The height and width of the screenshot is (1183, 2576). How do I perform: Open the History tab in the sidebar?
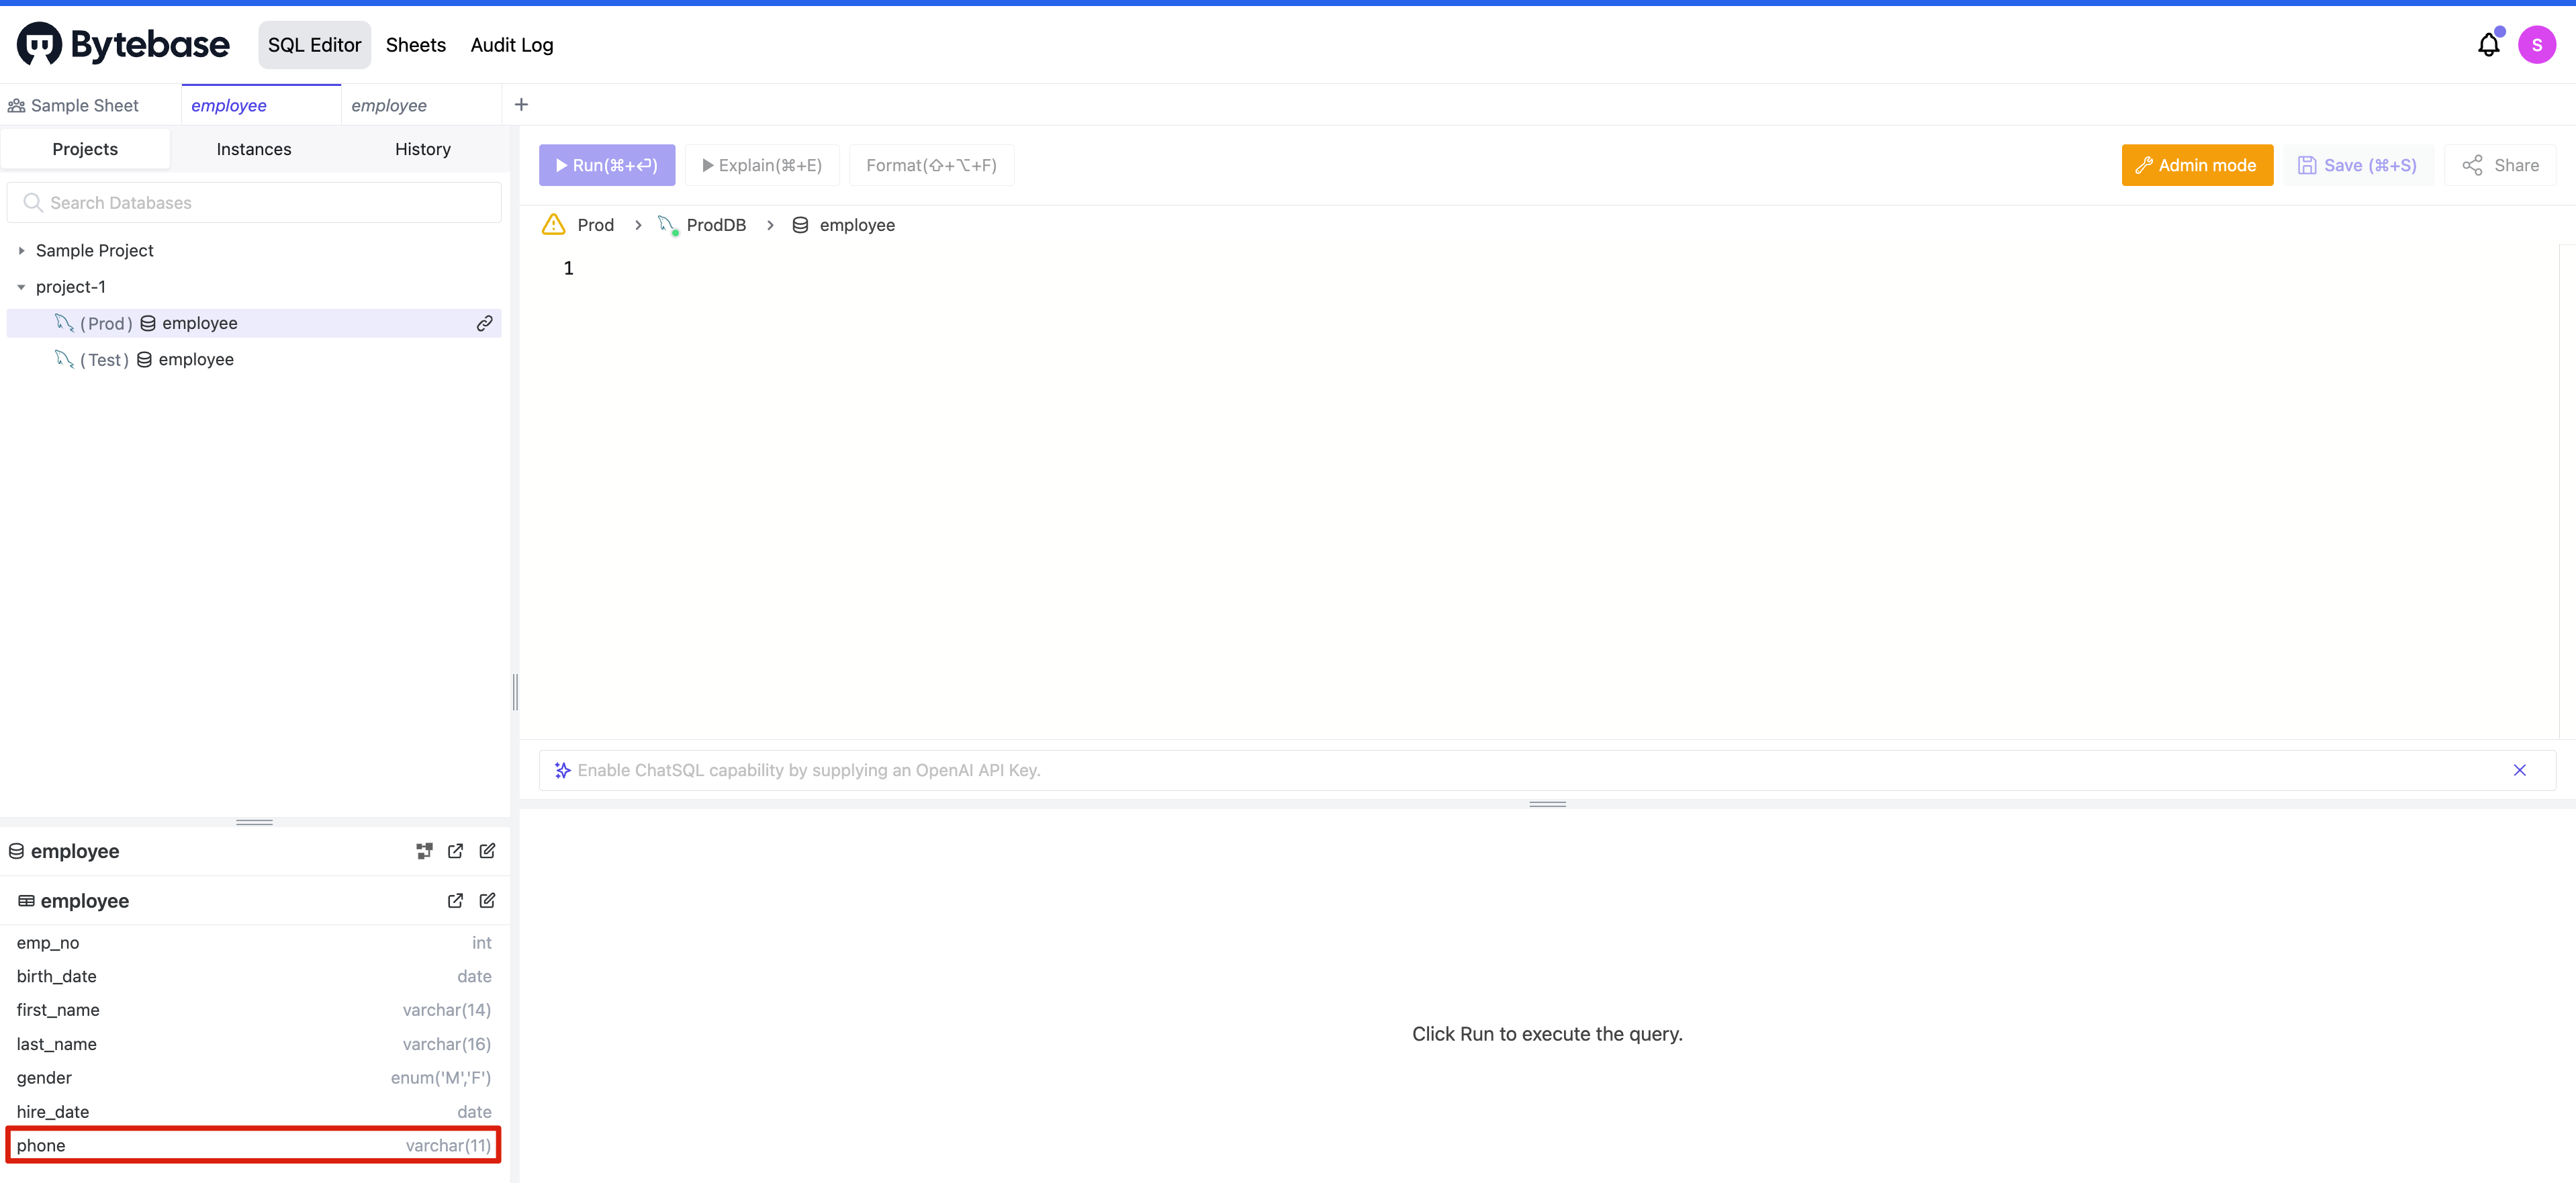pos(422,148)
